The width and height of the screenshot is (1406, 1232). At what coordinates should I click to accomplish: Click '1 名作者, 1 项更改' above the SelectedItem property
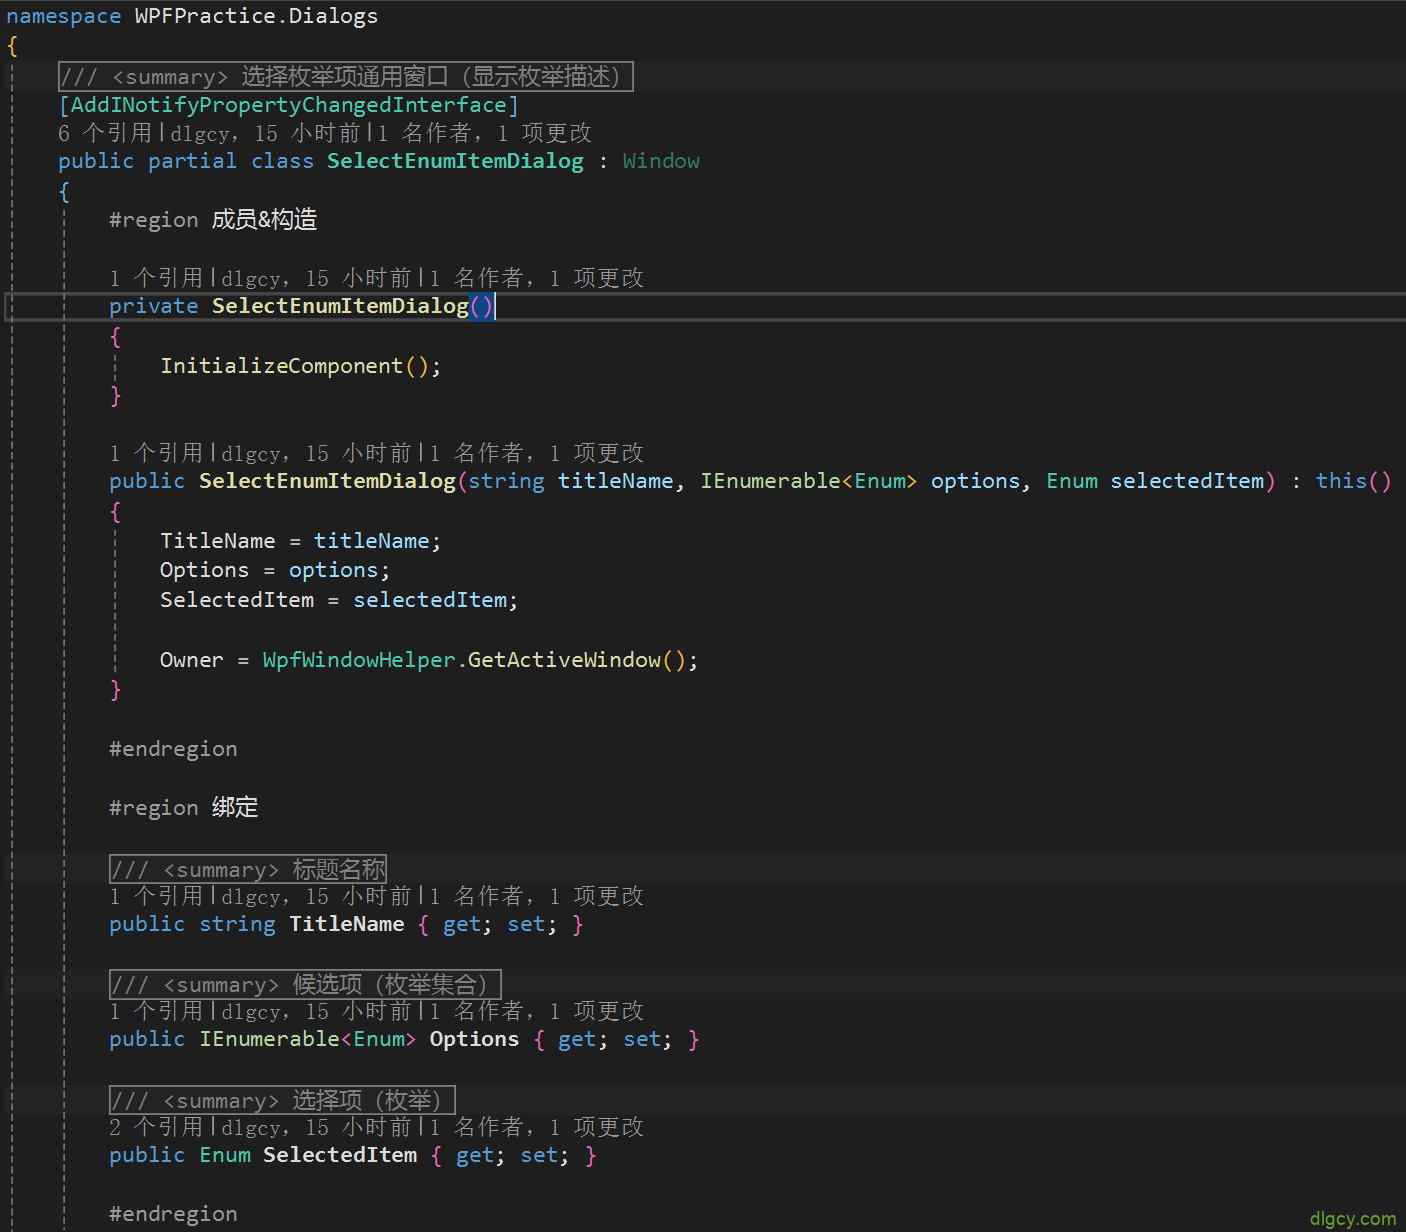click(537, 1127)
